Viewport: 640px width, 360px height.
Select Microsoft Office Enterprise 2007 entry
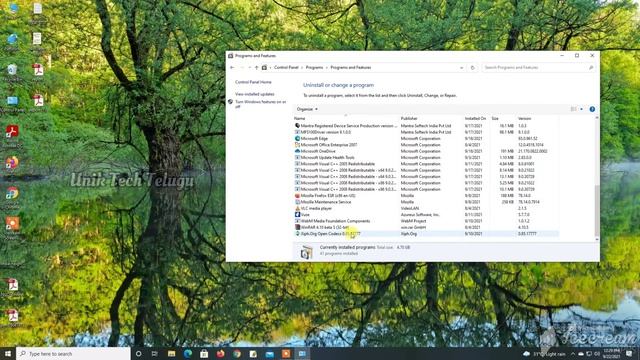point(426,145)
